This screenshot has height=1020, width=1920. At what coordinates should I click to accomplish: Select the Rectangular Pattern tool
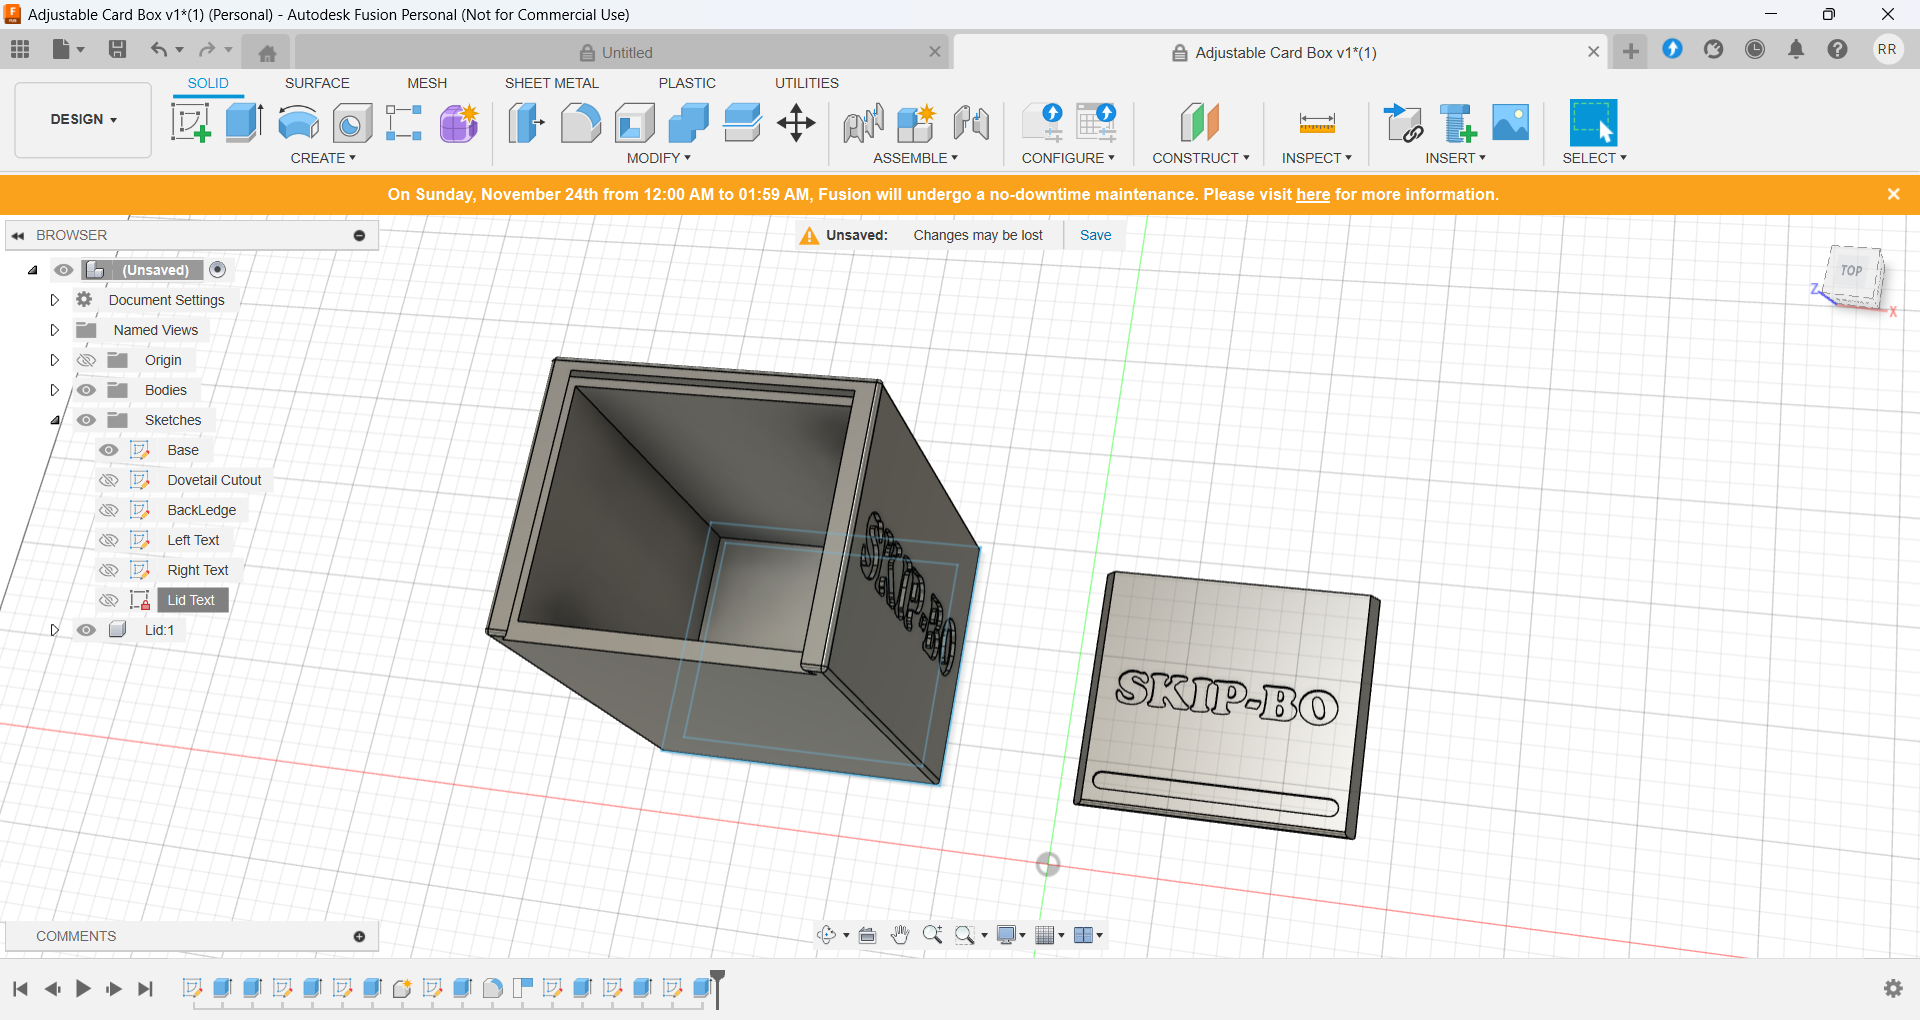click(x=404, y=123)
